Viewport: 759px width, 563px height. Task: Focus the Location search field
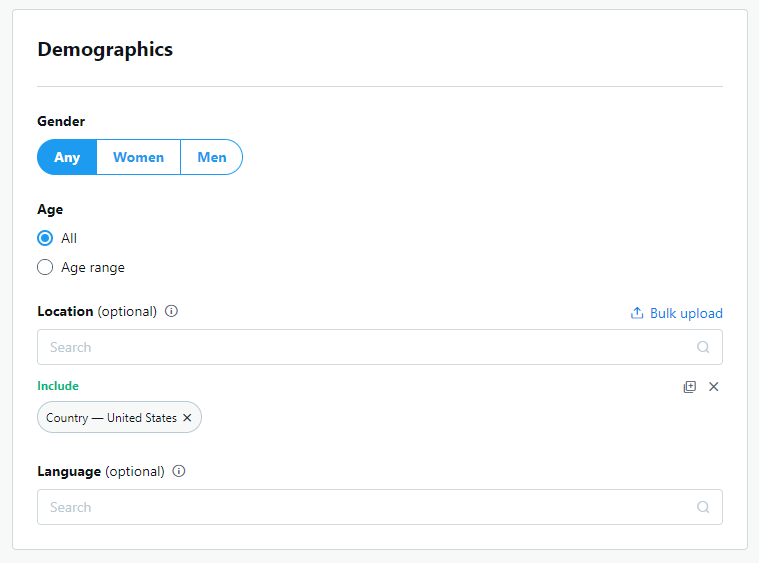pyautogui.click(x=380, y=347)
